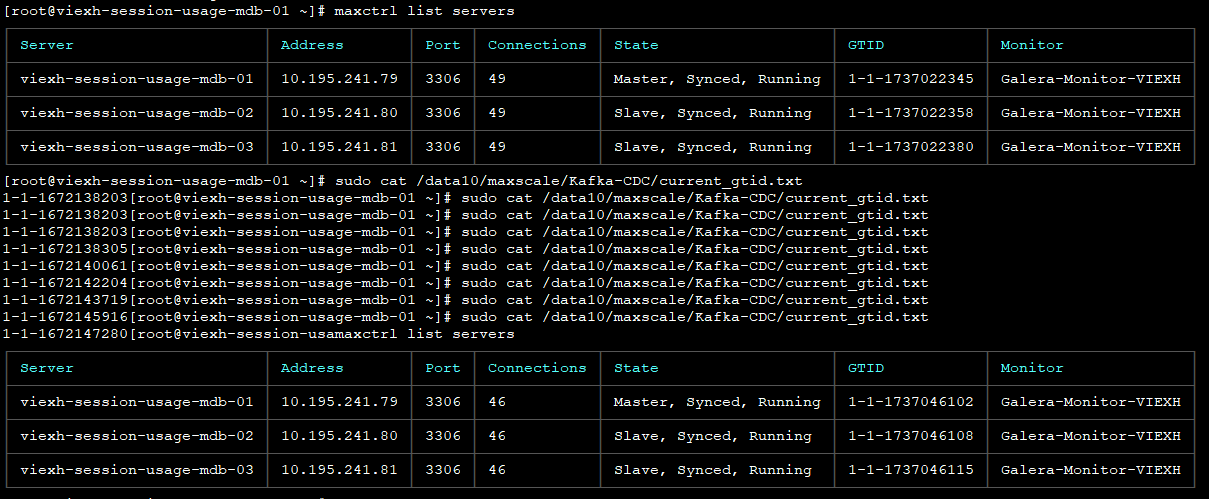Image resolution: width=1209 pixels, height=499 pixels.
Task: Select GTID value 1-1-1737022380
Action: (x=910, y=147)
